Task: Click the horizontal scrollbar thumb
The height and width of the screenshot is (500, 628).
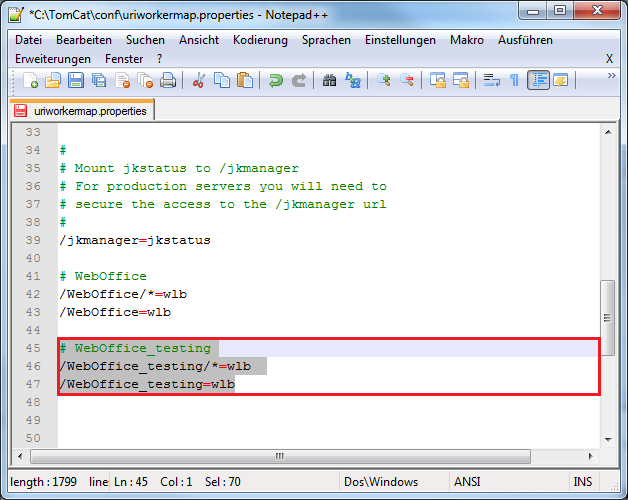Action: point(280,456)
